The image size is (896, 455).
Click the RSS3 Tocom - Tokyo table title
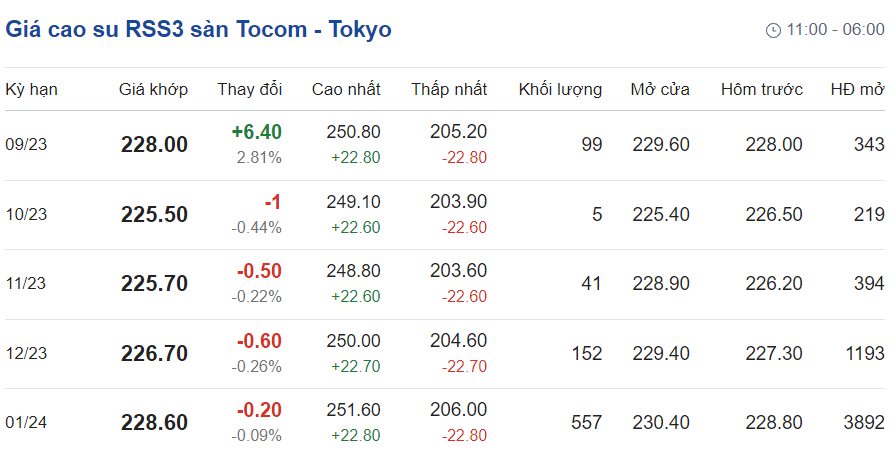[199, 29]
